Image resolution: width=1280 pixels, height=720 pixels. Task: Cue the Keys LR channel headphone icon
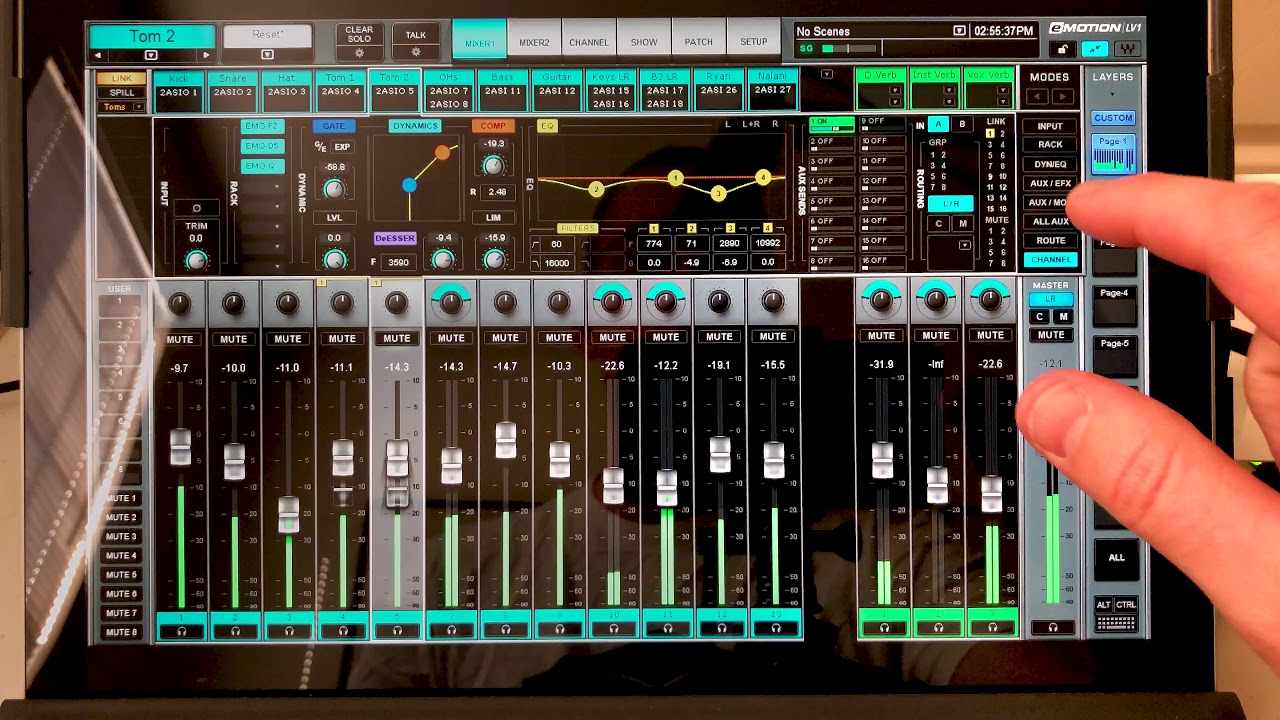tap(613, 629)
